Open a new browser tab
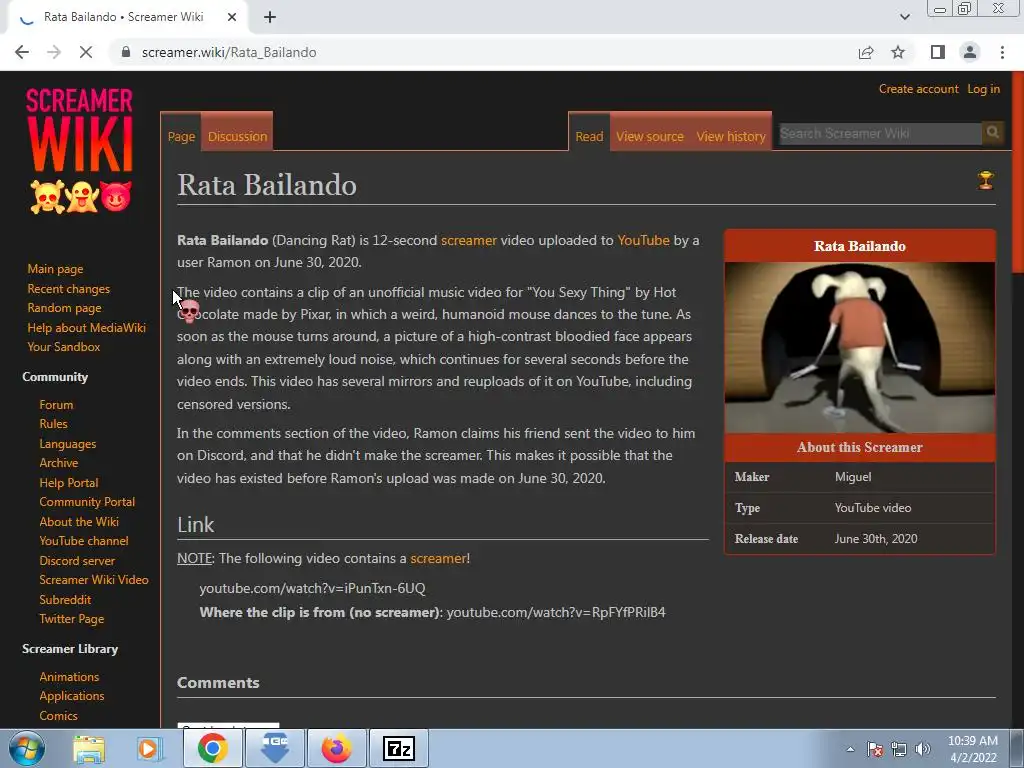 [270, 18]
